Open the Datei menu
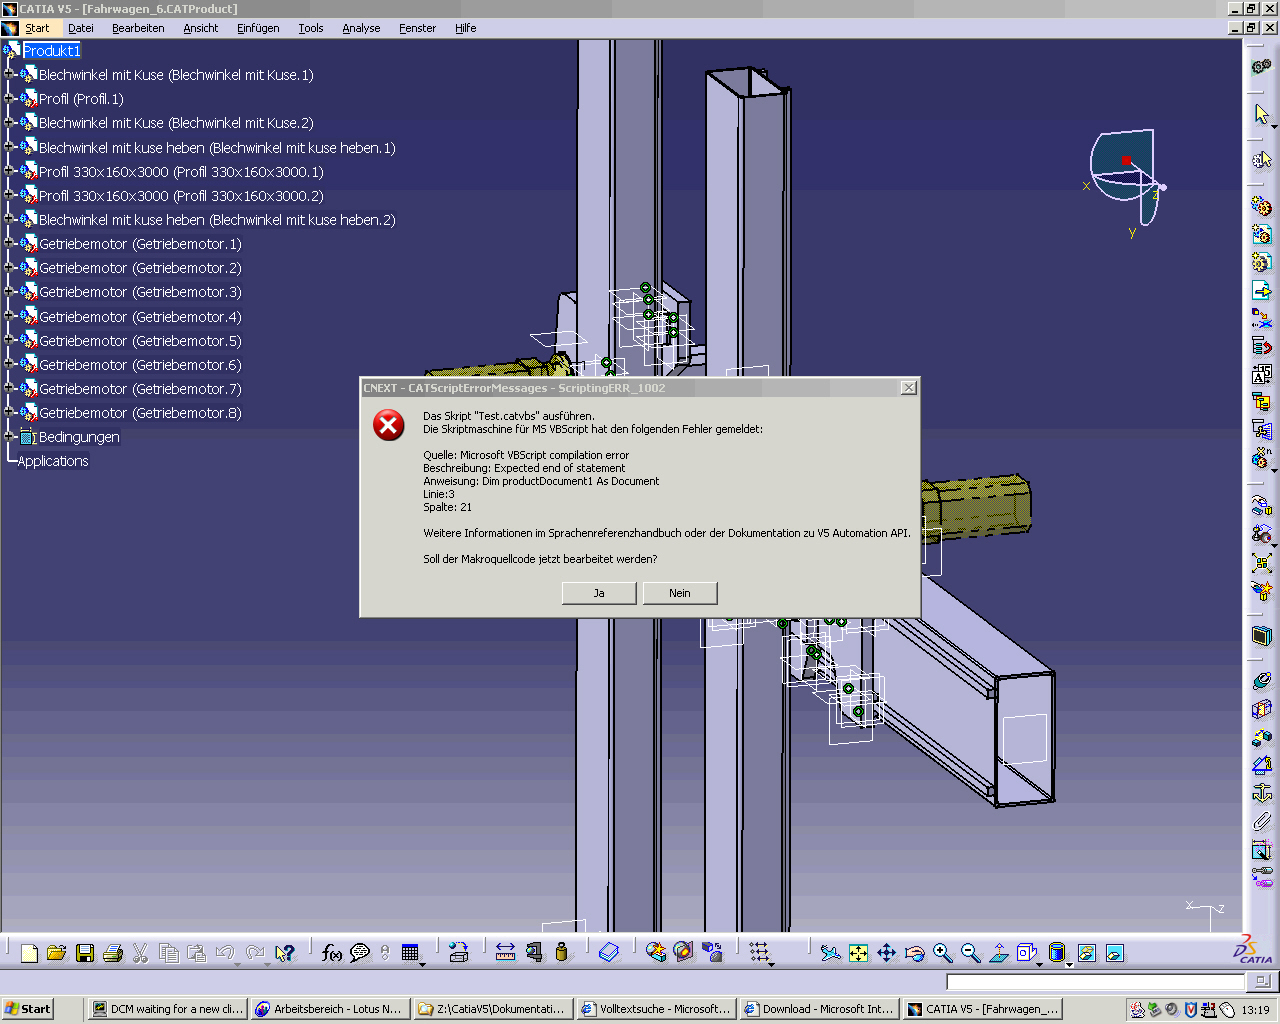The height and width of the screenshot is (1024, 1280). click(81, 28)
